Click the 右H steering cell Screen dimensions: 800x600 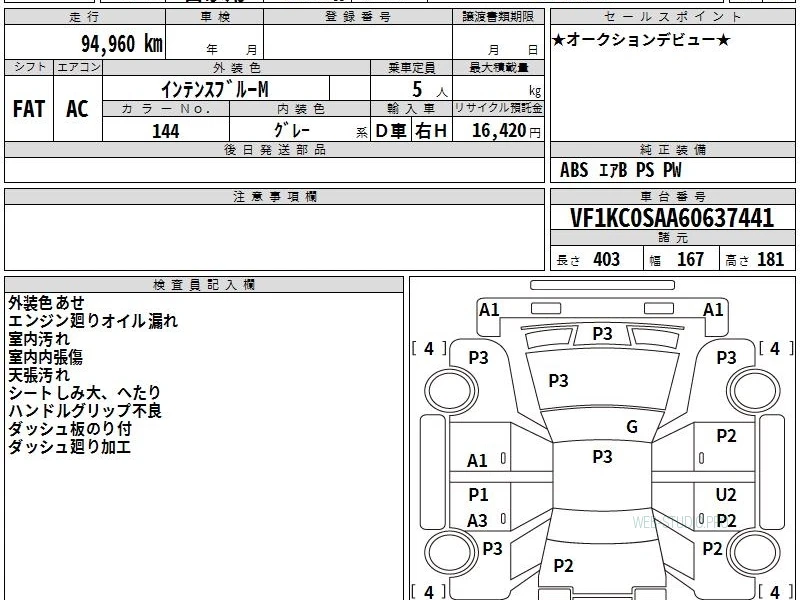(x=432, y=131)
